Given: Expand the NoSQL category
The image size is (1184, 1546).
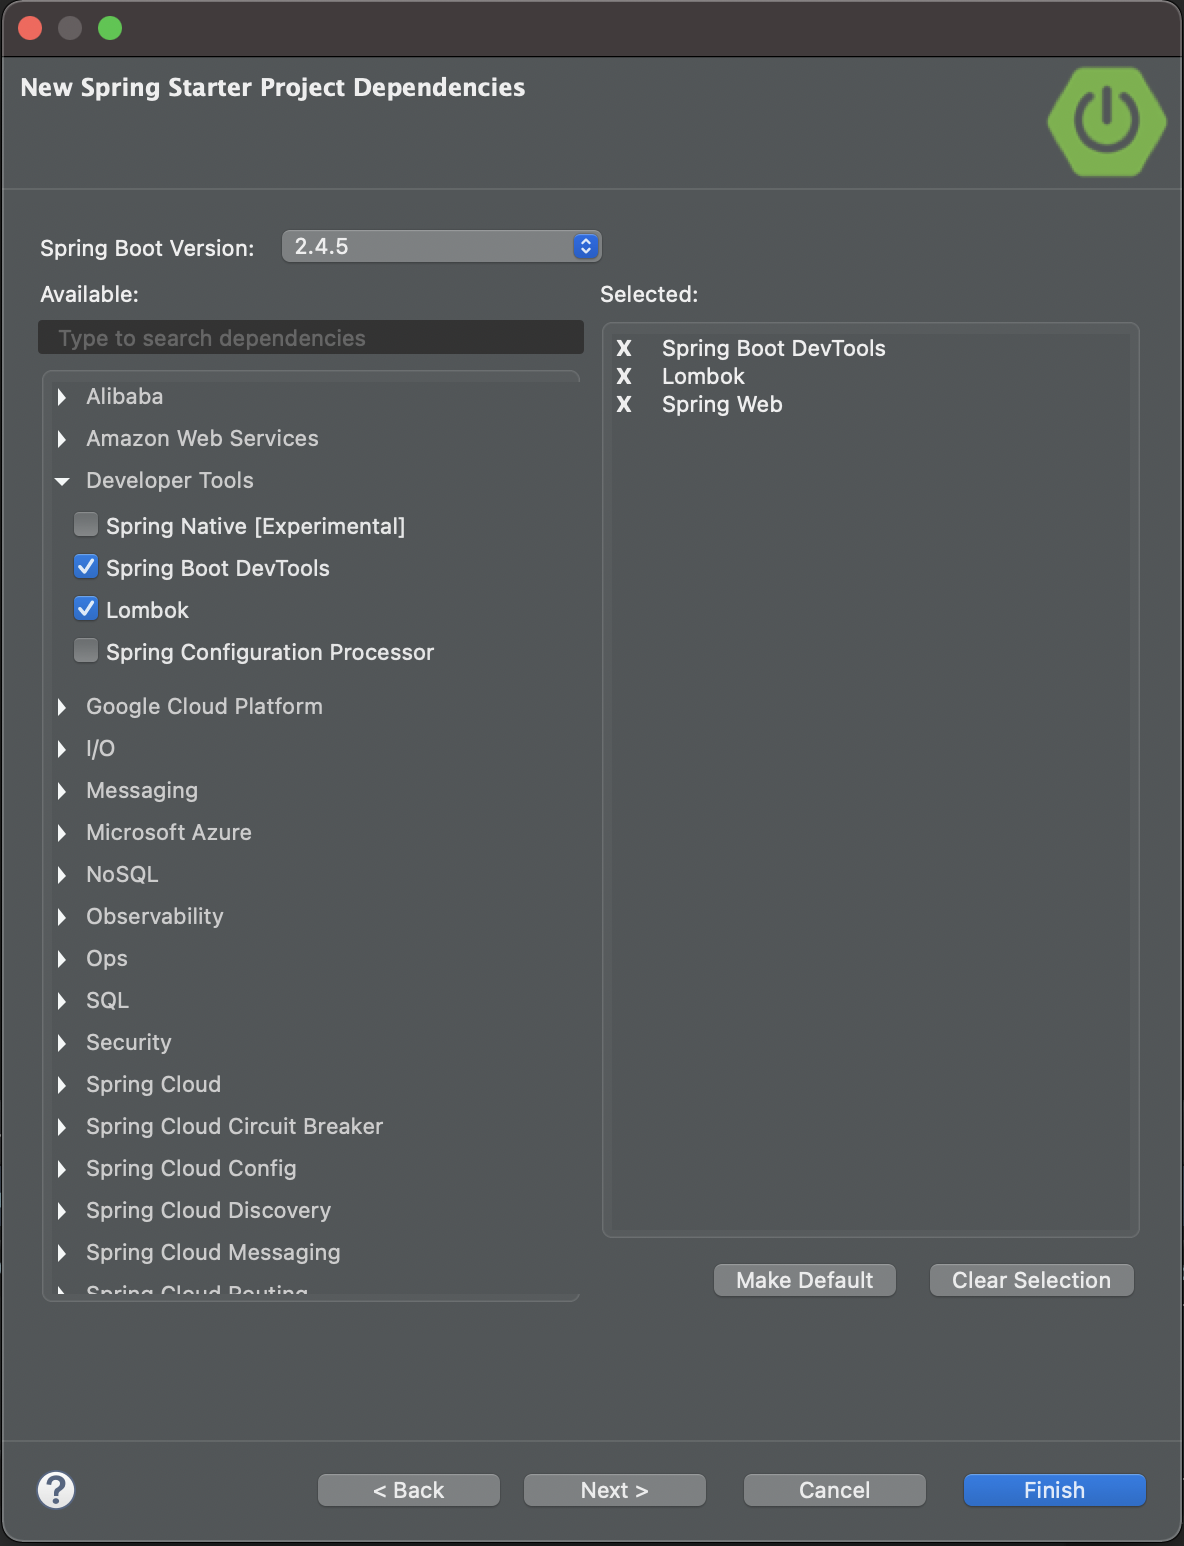Looking at the screenshot, I should pyautogui.click(x=62, y=875).
